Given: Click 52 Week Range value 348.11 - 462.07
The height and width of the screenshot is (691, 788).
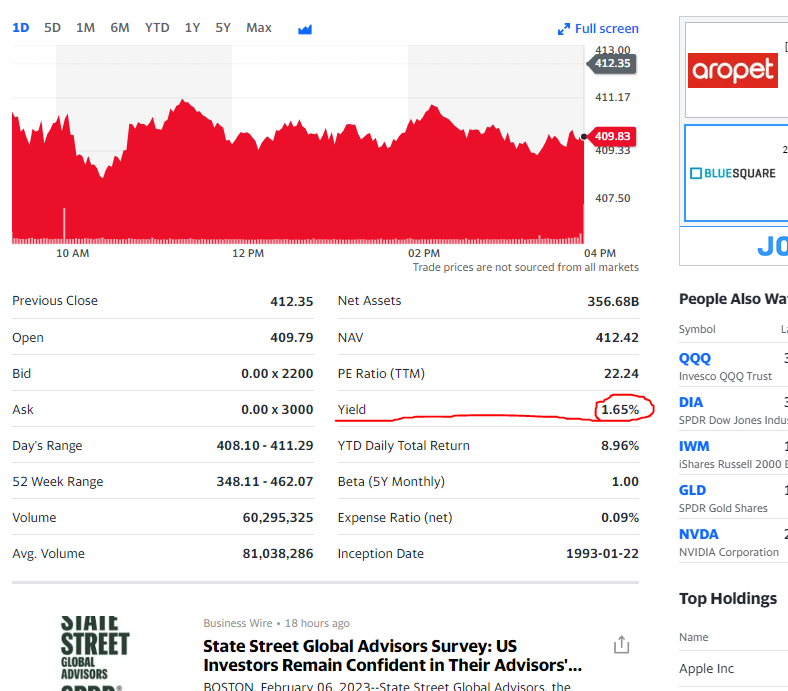Looking at the screenshot, I should (x=265, y=482).
